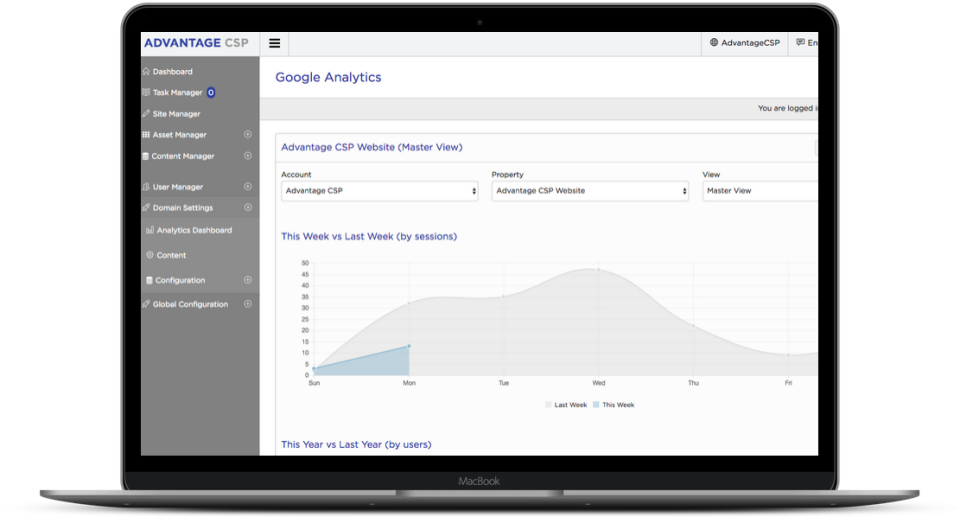This screenshot has width=960, height=517.
Task: Open Task Manager in sidebar
Action: (x=177, y=92)
